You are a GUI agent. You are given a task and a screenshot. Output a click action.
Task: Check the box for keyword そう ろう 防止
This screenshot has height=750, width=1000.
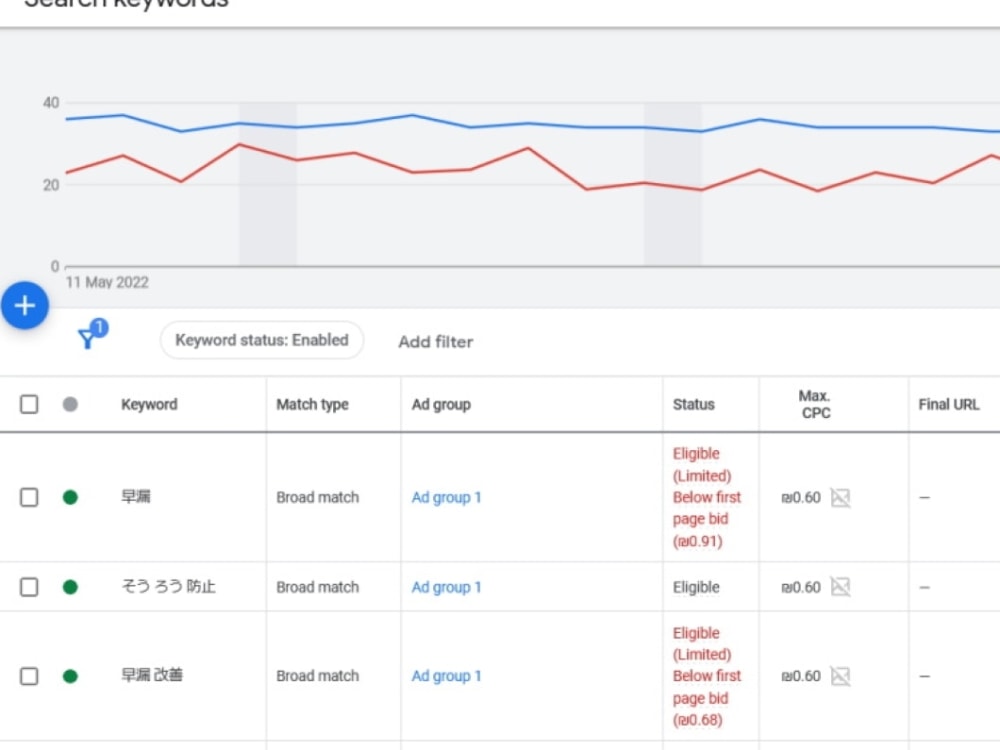coord(29,587)
